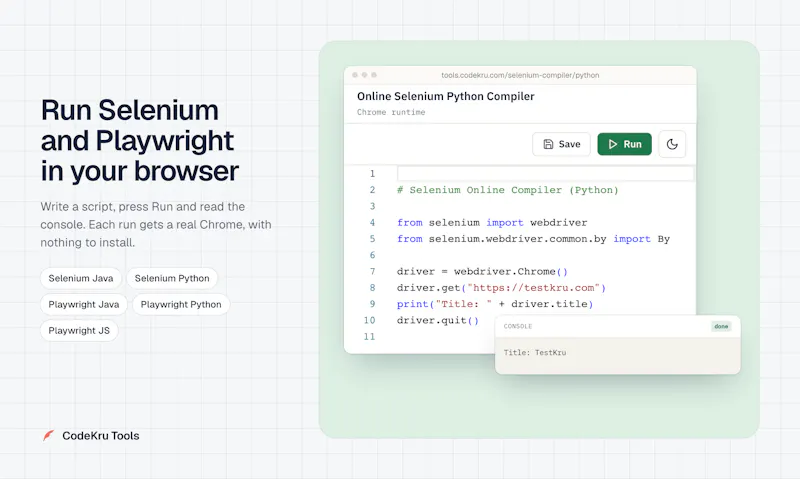Click the play triangle icon in Run

613,144
